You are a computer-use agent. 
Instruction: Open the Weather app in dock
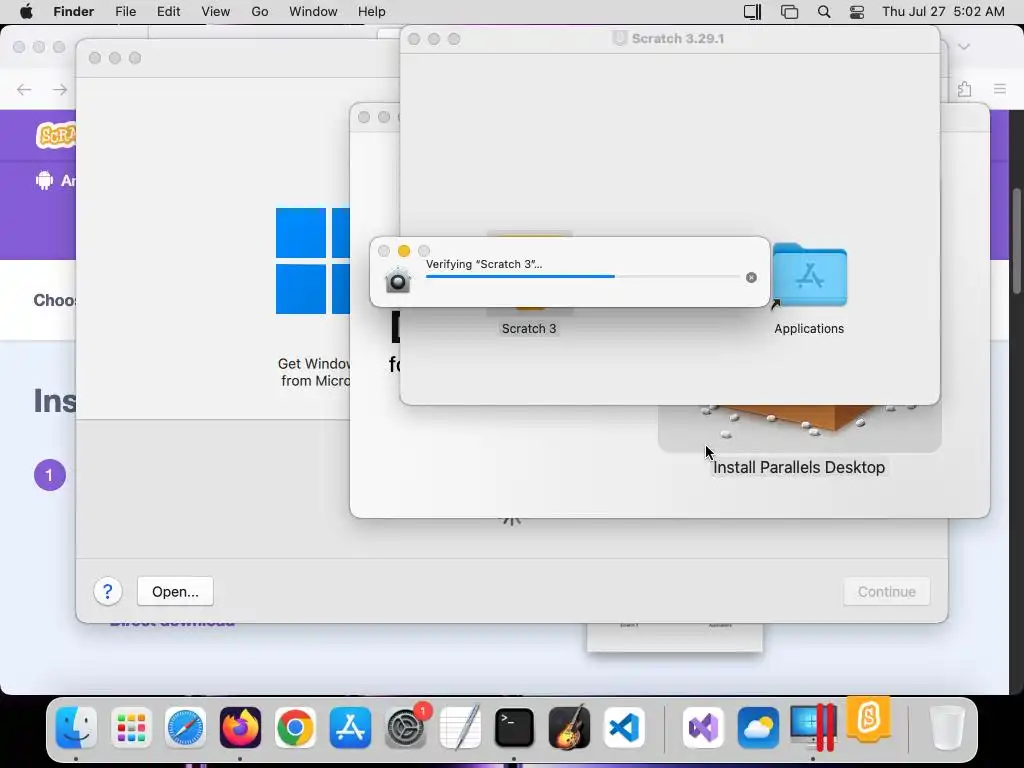(x=758, y=727)
